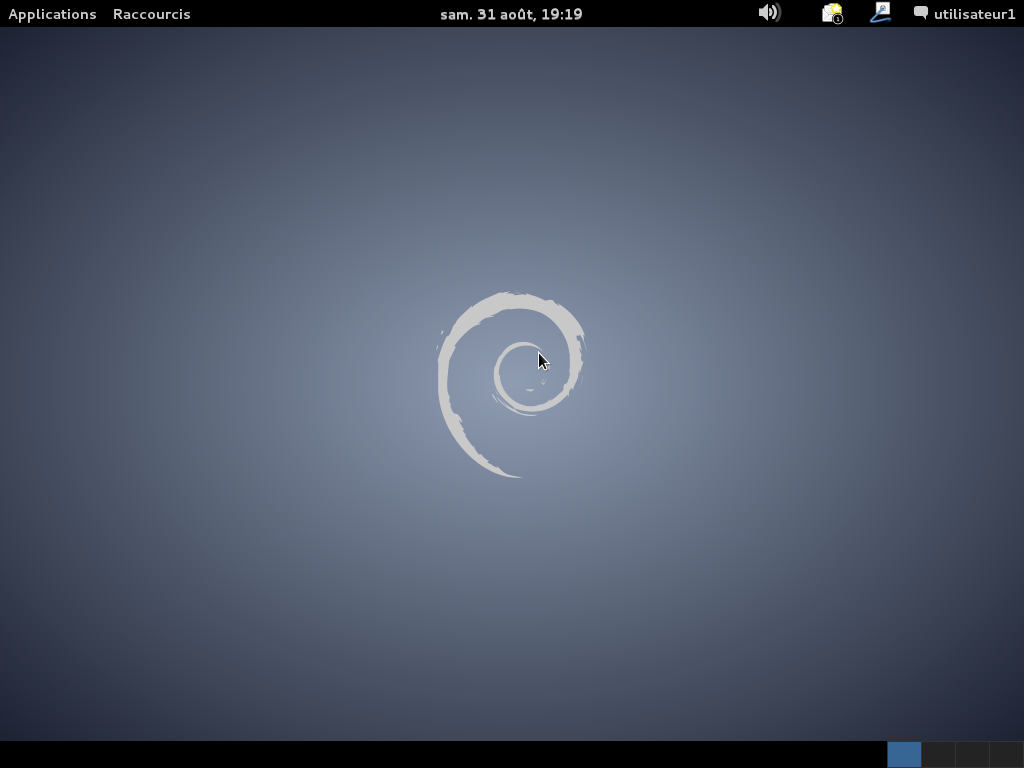Open the Raccourcis menu
The image size is (1024, 768).
(x=151, y=14)
